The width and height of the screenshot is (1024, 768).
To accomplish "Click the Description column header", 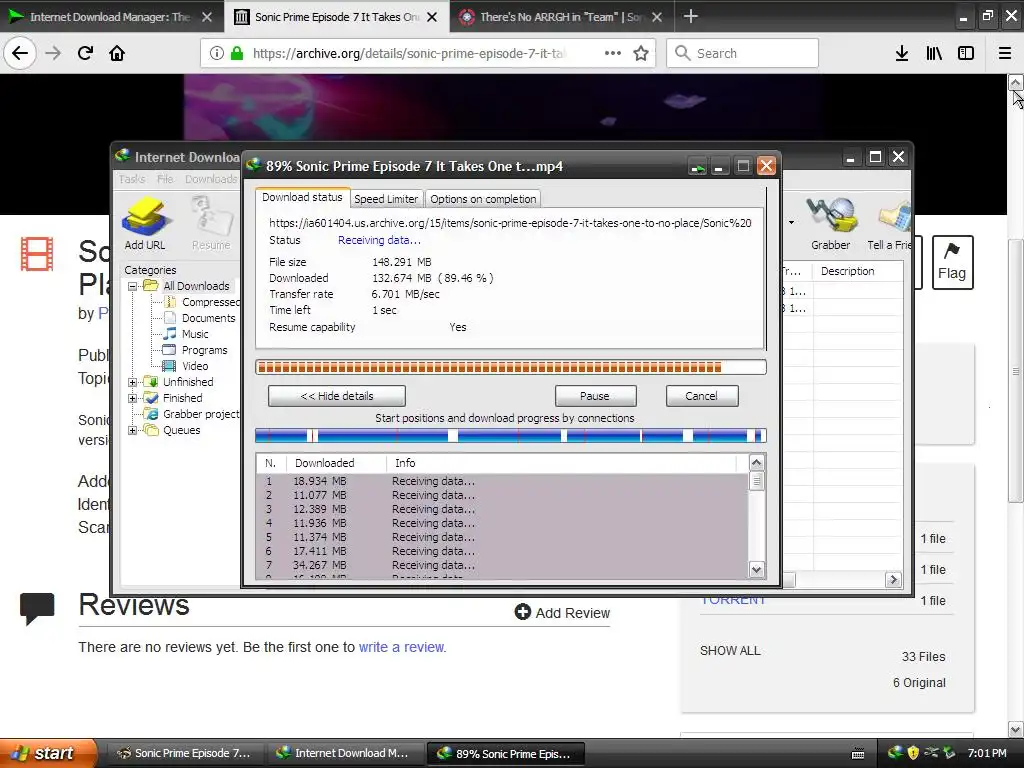I will coord(857,271).
